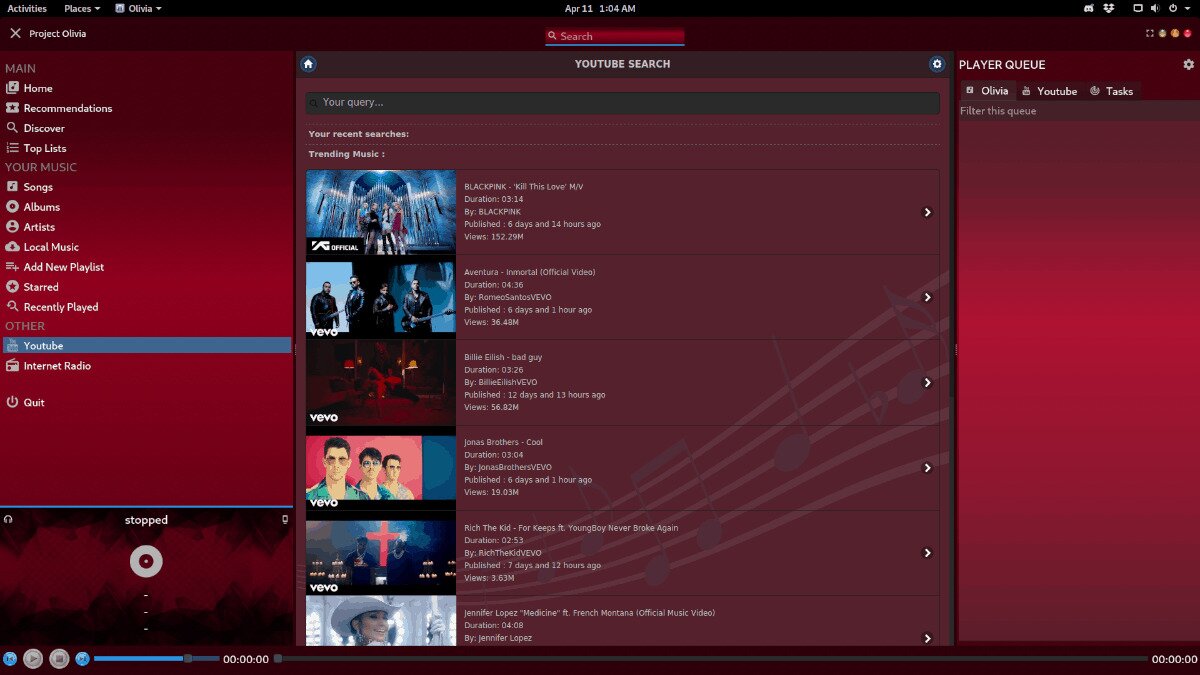Show Songs under Your Music
This screenshot has width=1200, height=675.
coord(146,187)
